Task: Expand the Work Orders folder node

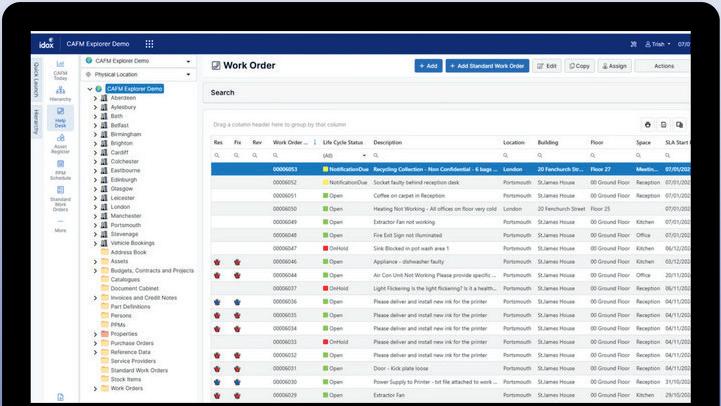Action: point(95,389)
